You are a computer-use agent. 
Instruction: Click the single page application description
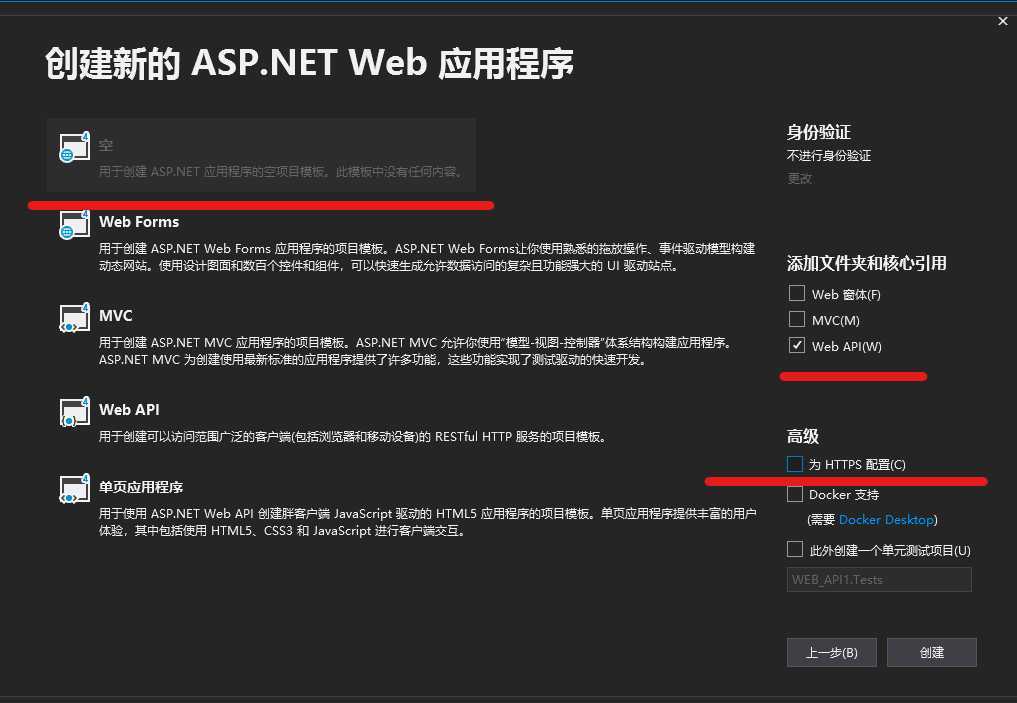point(427,522)
